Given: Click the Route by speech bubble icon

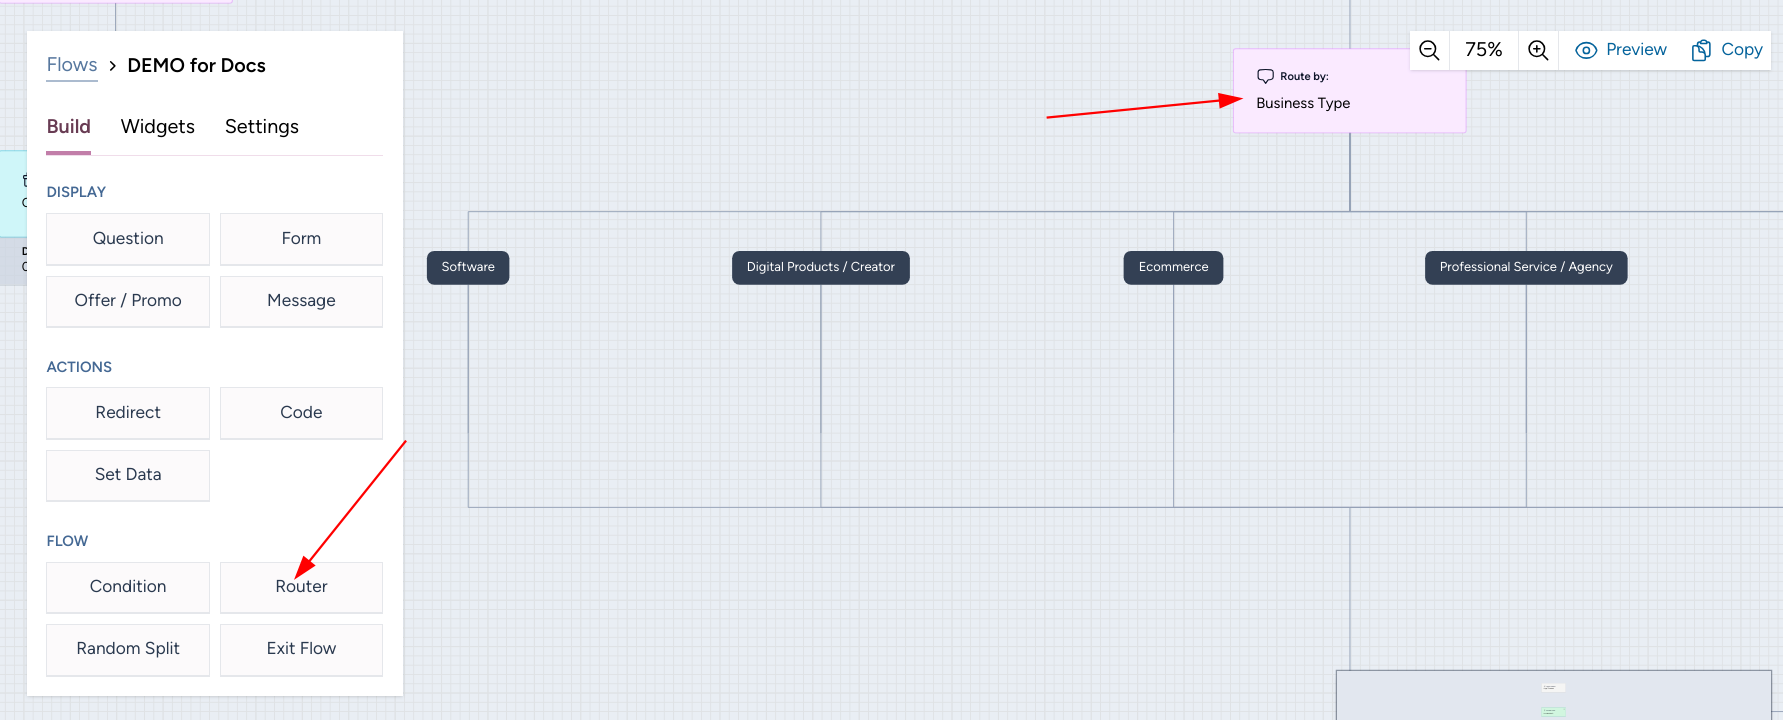Looking at the screenshot, I should (x=1265, y=76).
